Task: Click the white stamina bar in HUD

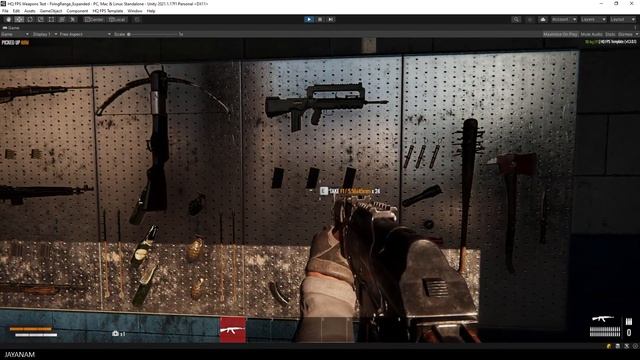Action: (36, 335)
